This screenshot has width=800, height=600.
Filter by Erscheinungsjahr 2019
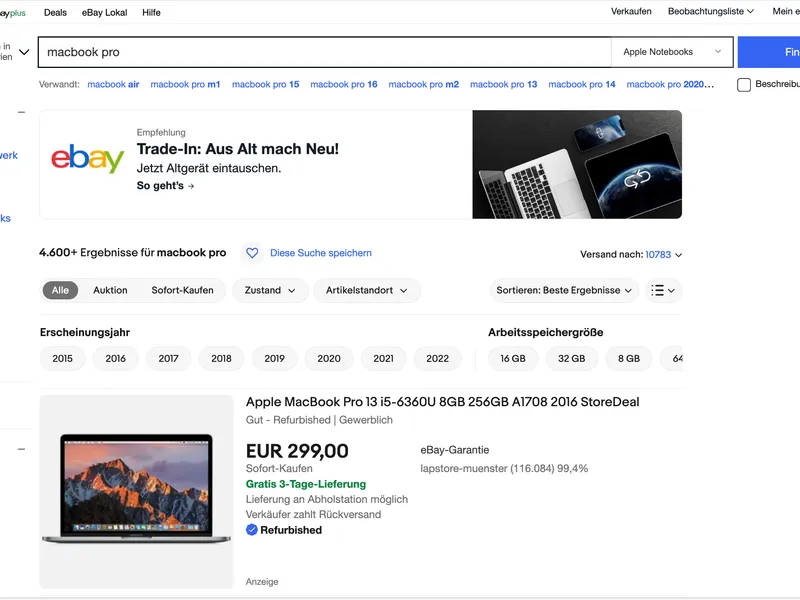tap(274, 358)
